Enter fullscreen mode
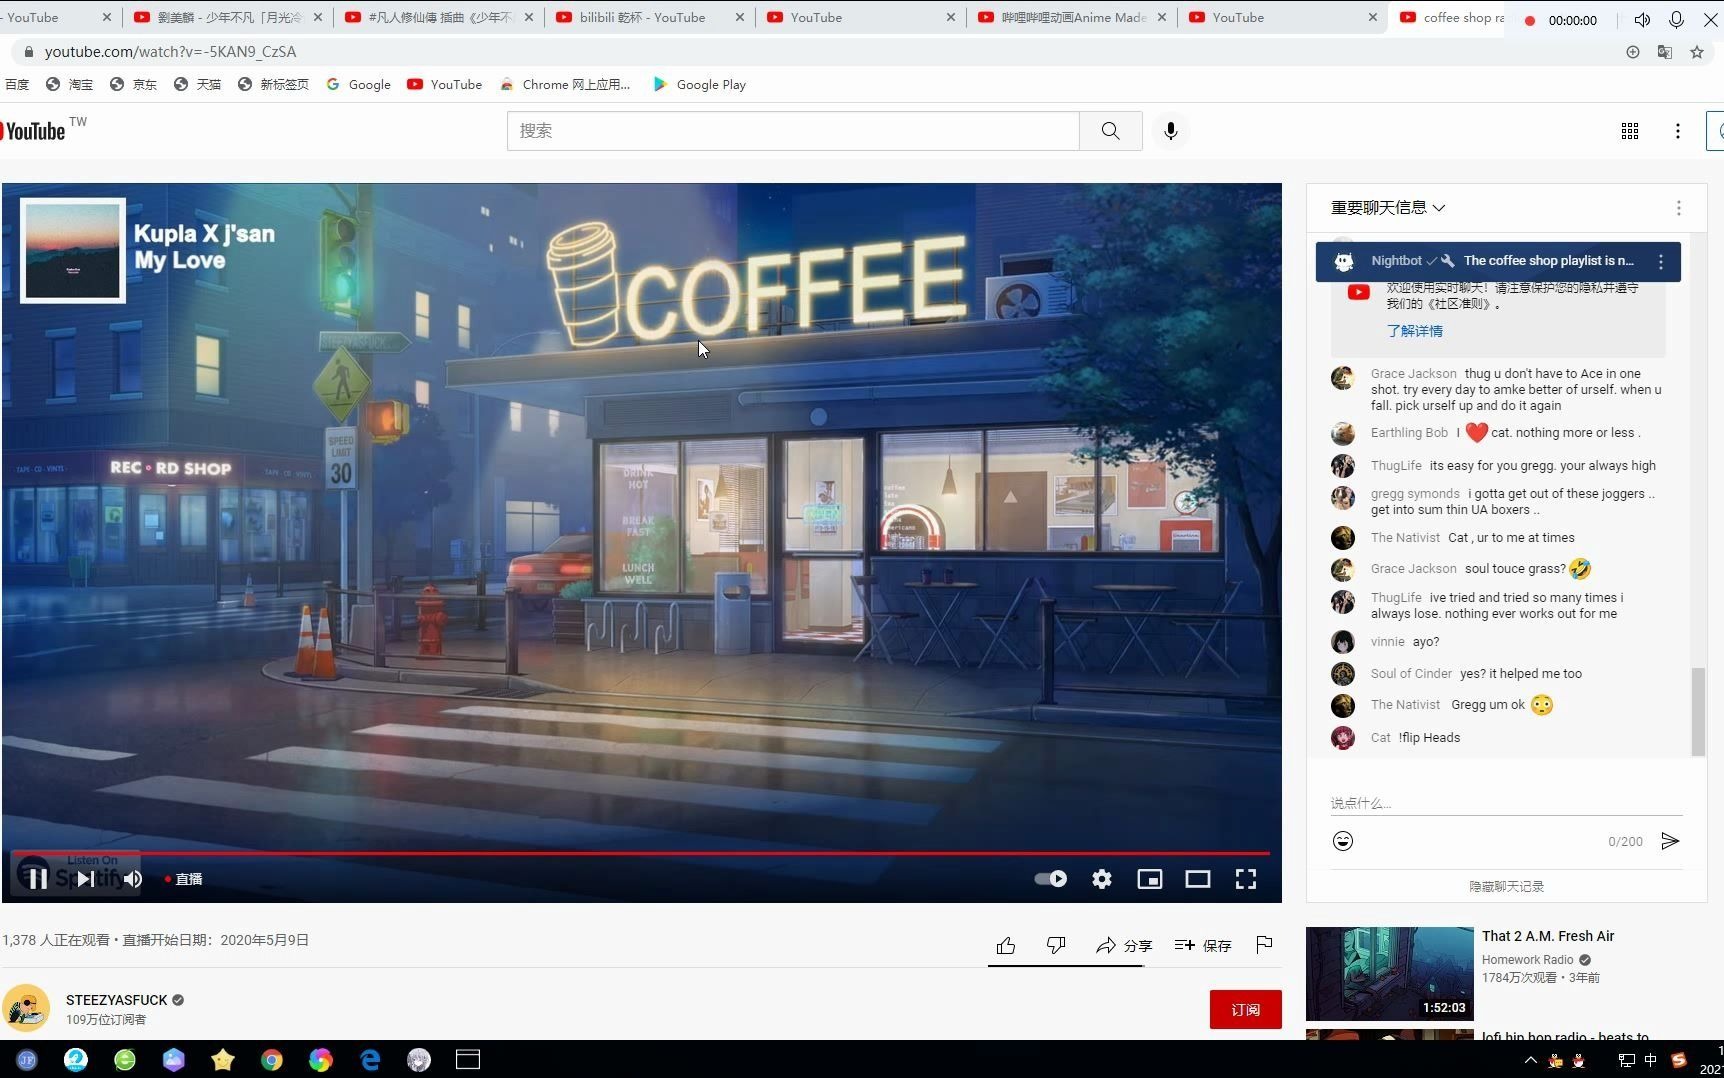The width and height of the screenshot is (1724, 1078). pyautogui.click(x=1245, y=878)
